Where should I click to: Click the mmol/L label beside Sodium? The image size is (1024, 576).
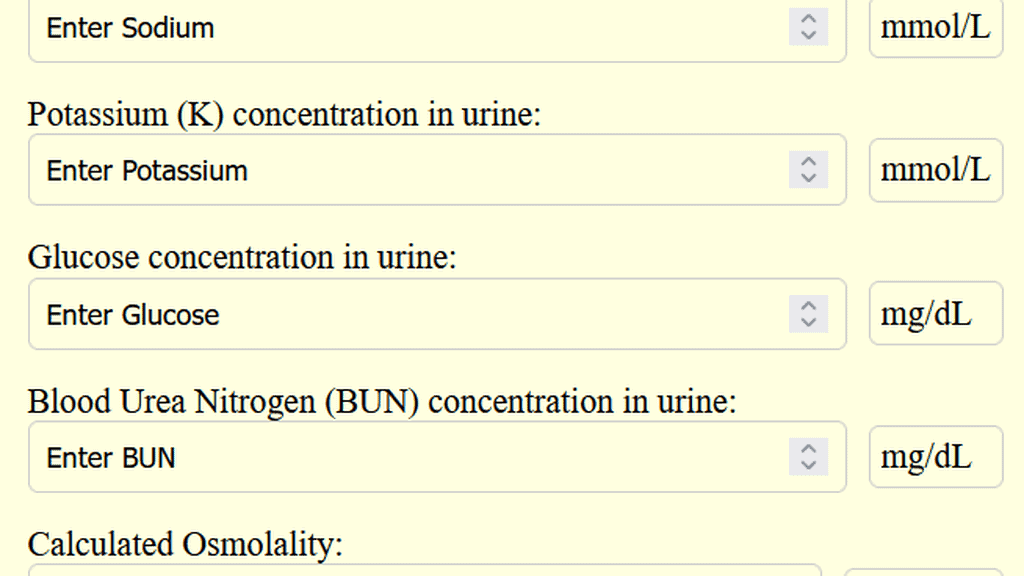pos(934,27)
